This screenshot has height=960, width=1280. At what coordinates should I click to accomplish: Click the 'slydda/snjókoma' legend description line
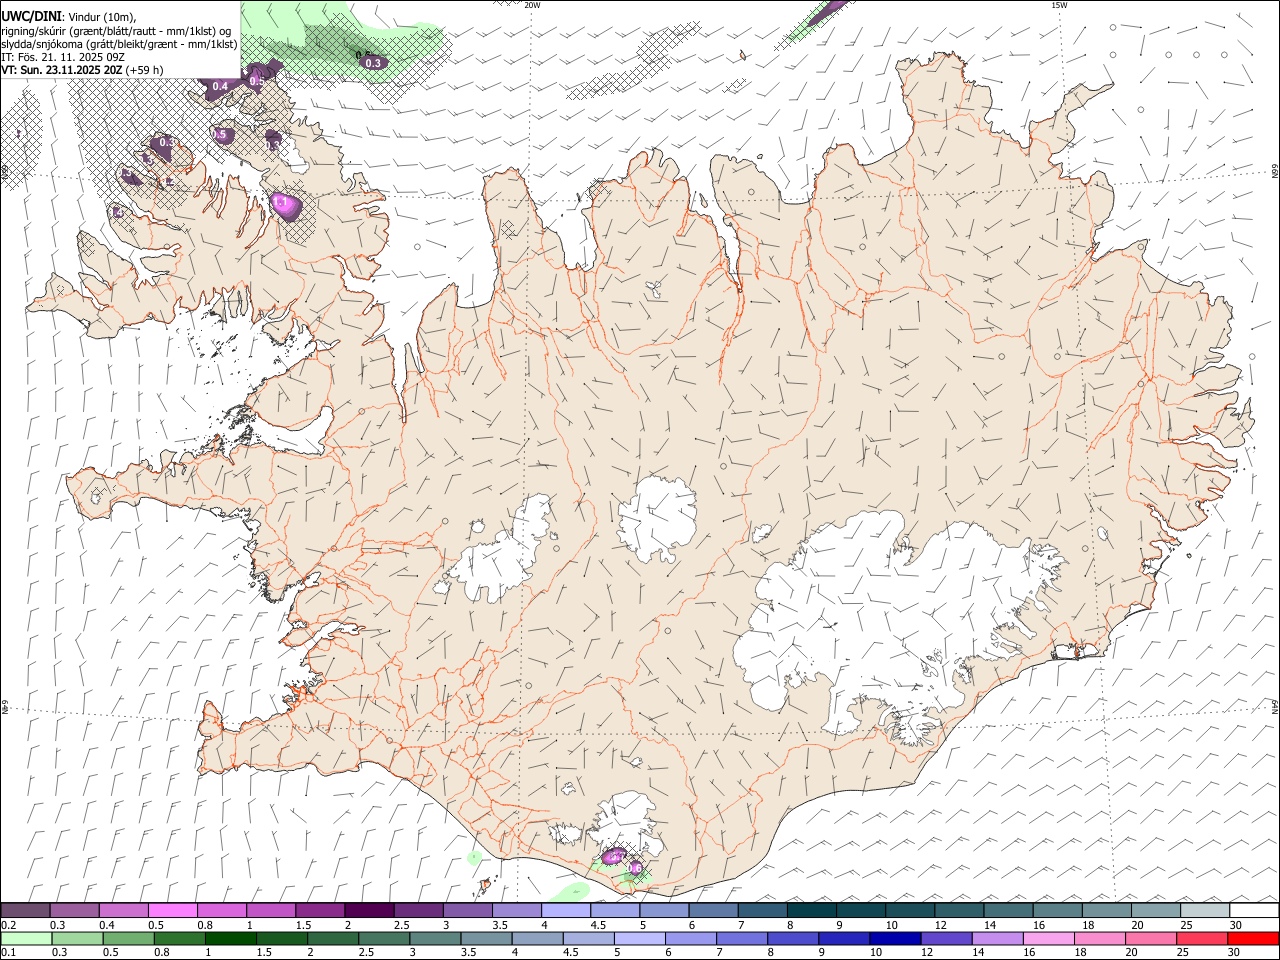click(x=119, y=44)
